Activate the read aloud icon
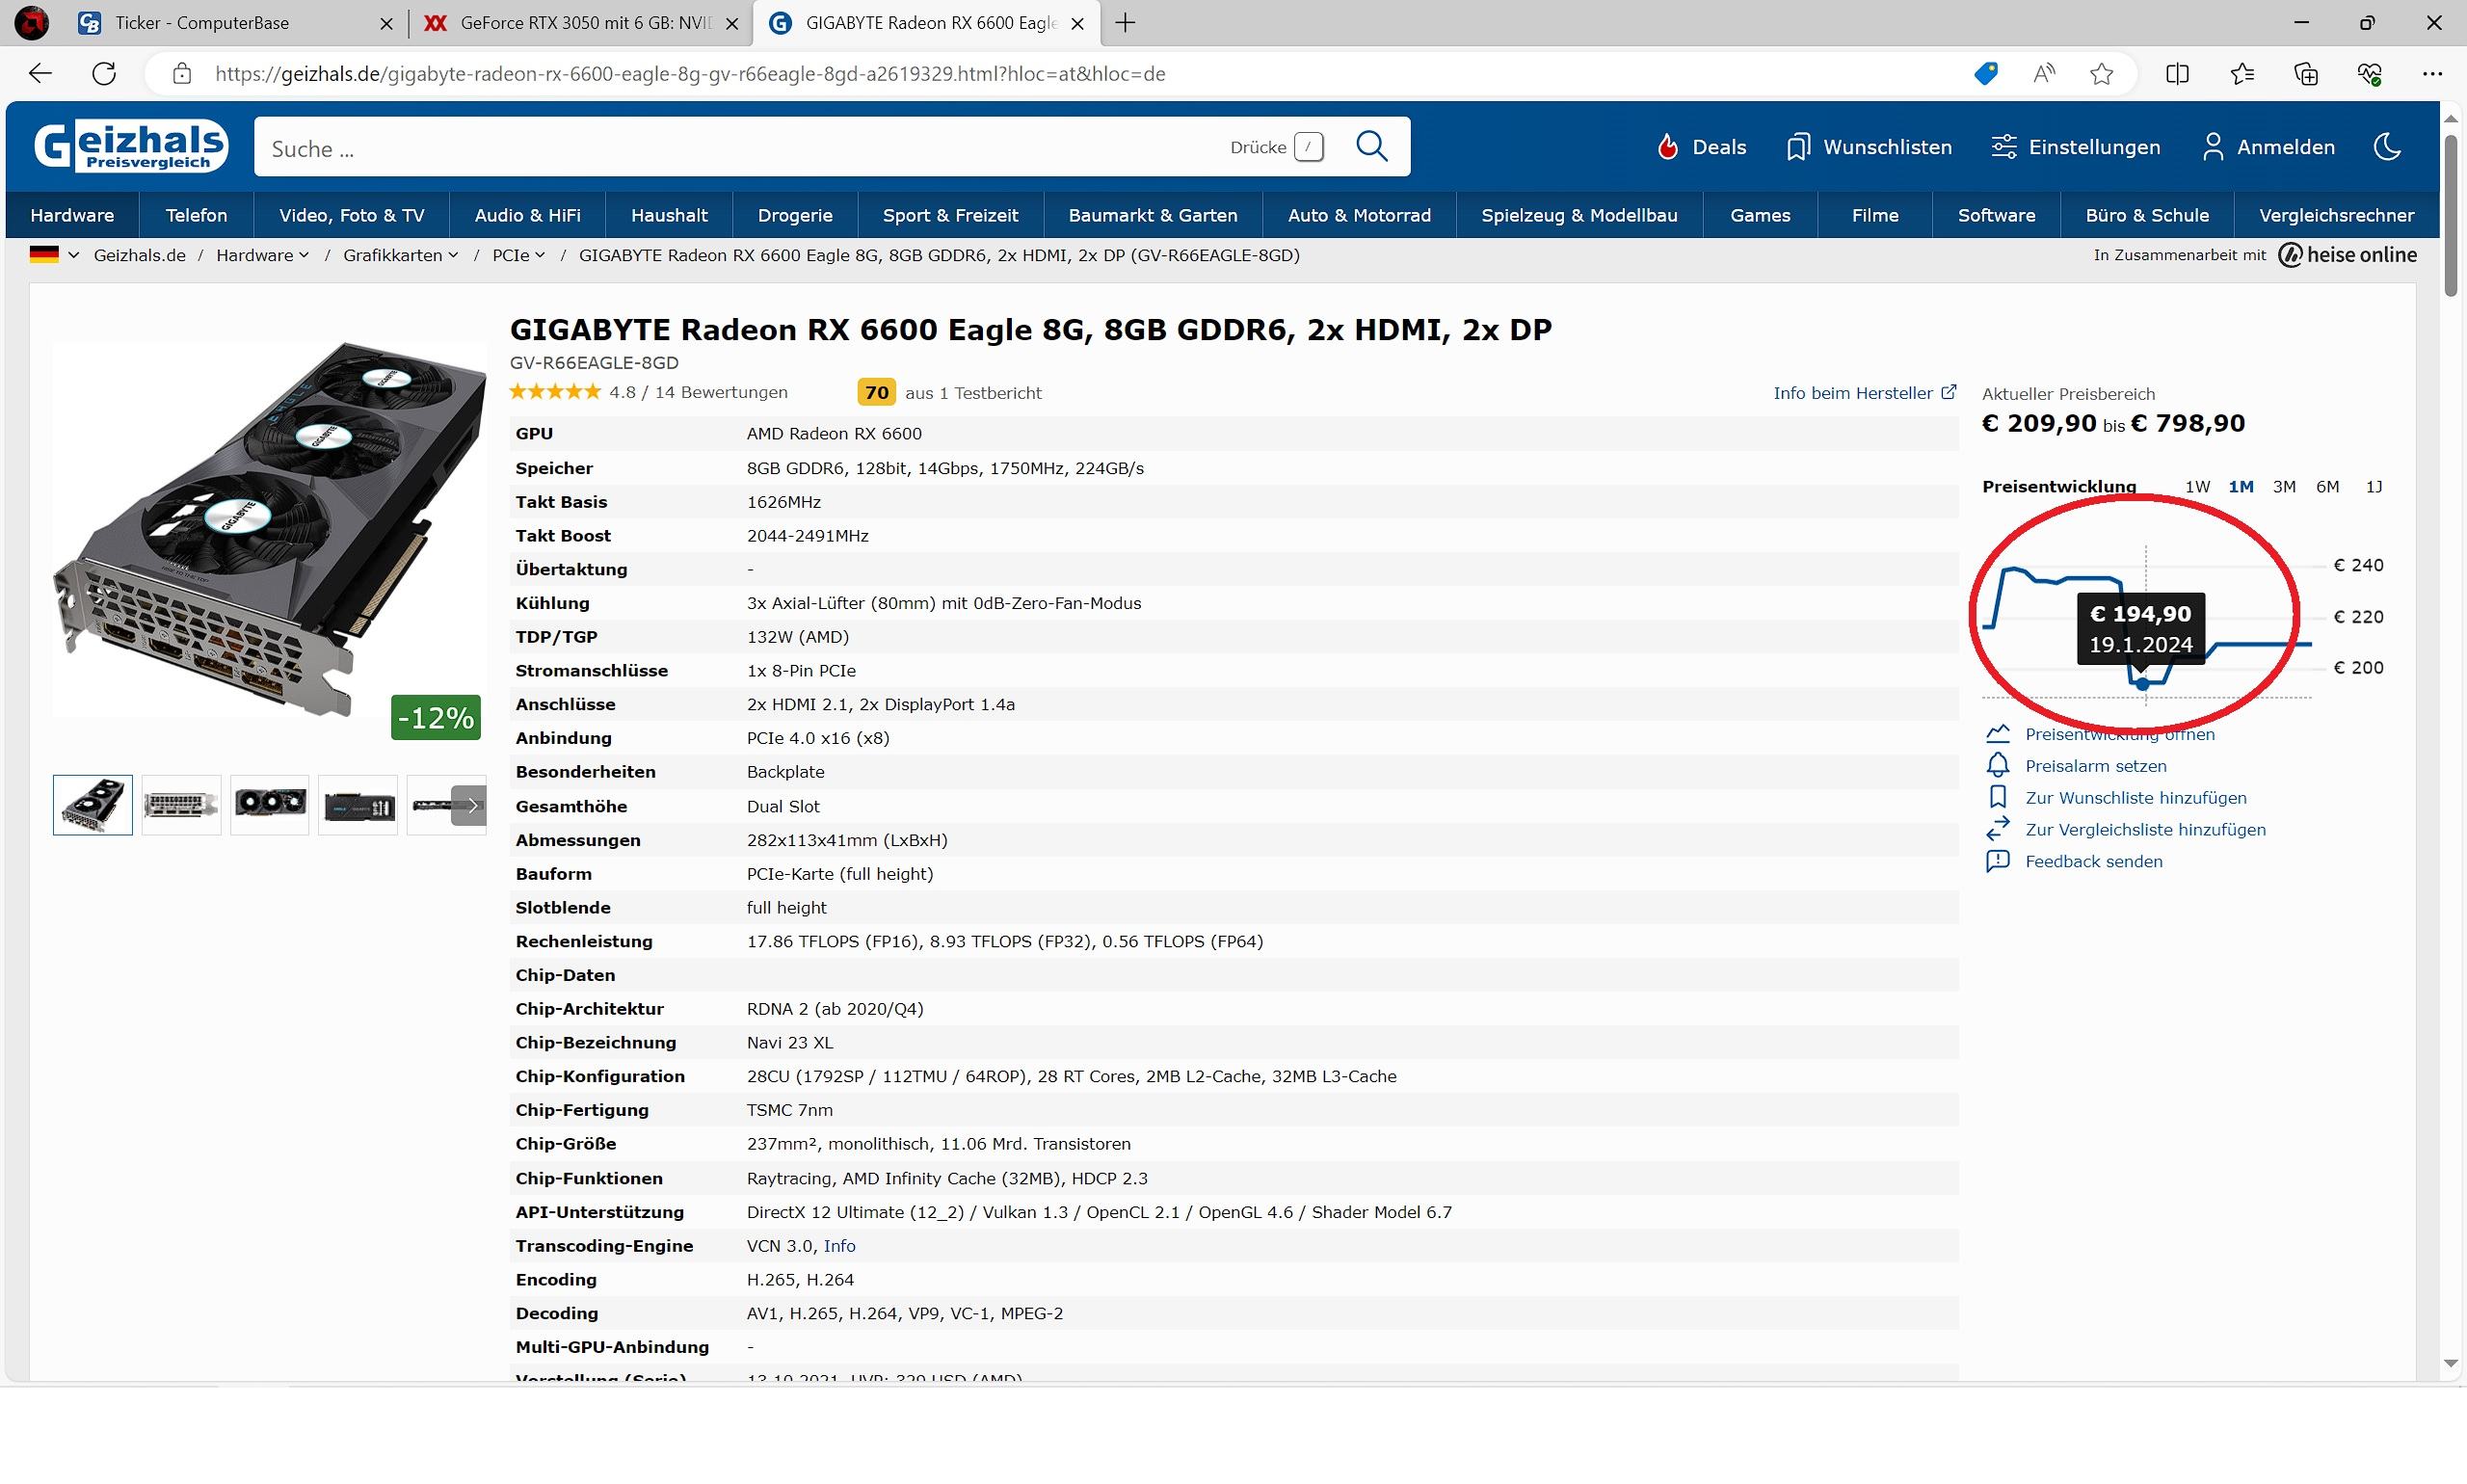The height and width of the screenshot is (1484, 2467). click(2044, 73)
